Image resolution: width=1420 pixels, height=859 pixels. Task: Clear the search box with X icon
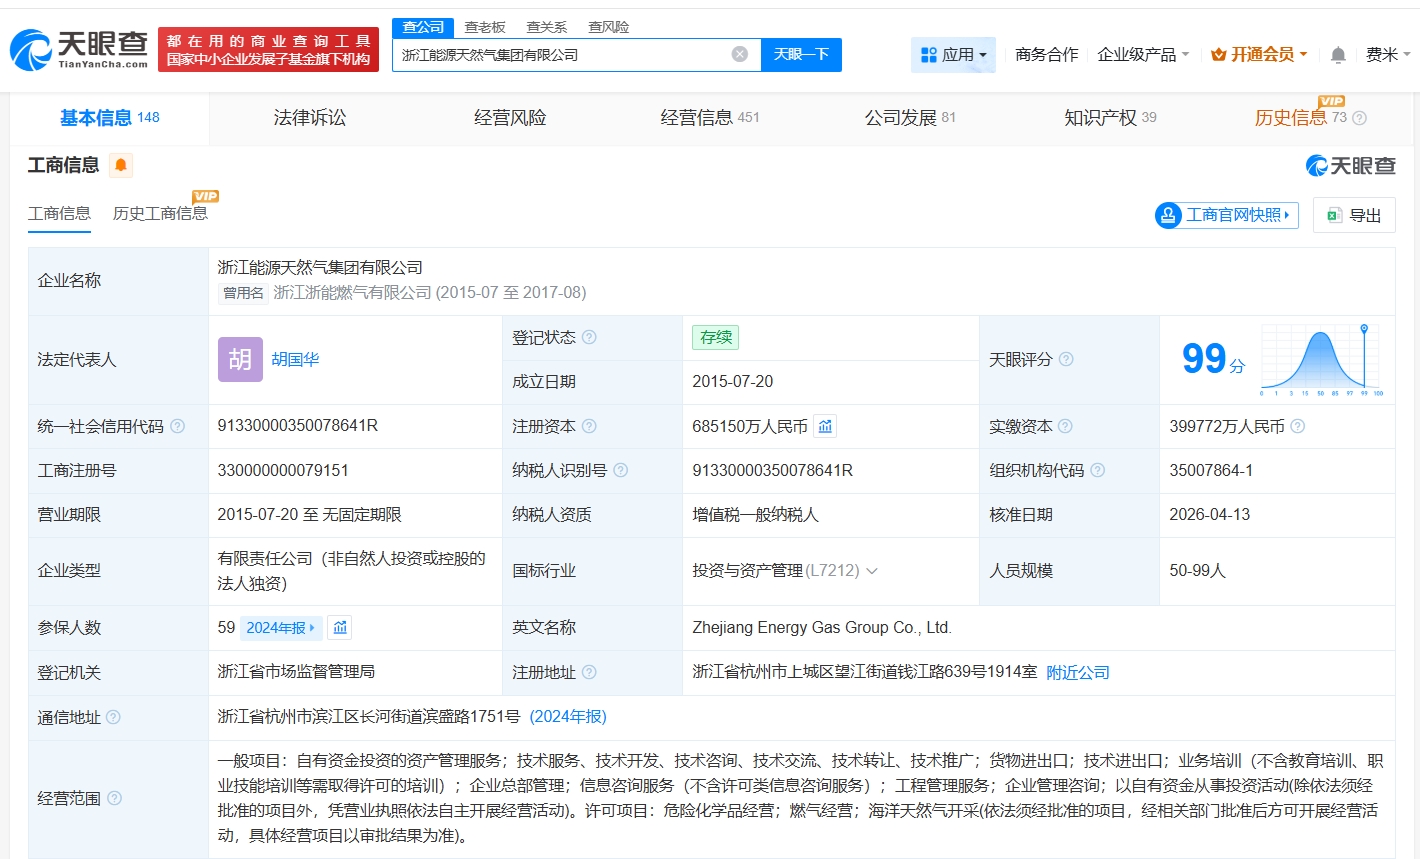point(739,54)
